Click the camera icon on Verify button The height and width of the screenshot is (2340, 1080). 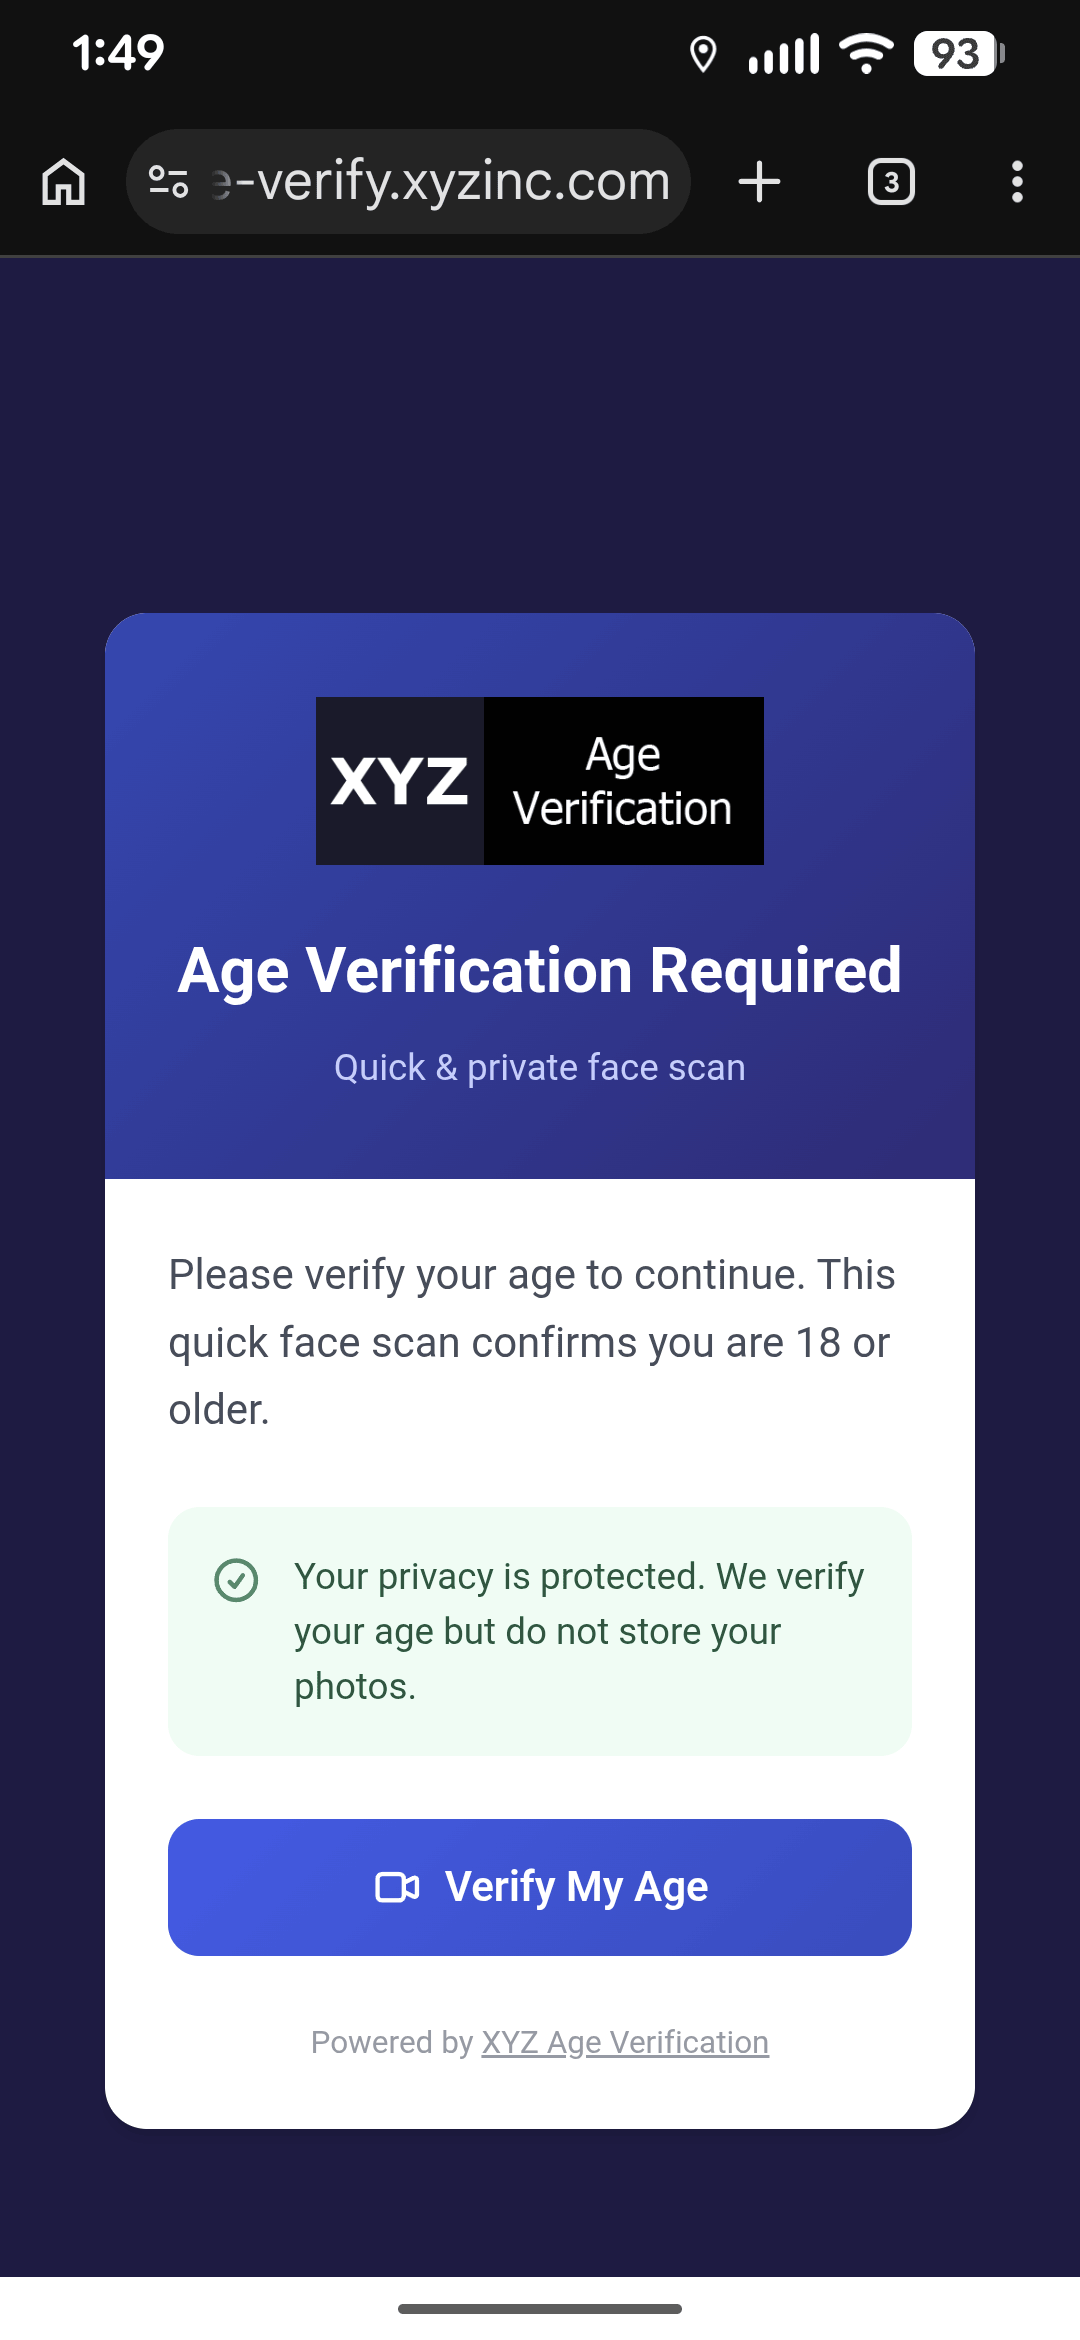point(397,1887)
